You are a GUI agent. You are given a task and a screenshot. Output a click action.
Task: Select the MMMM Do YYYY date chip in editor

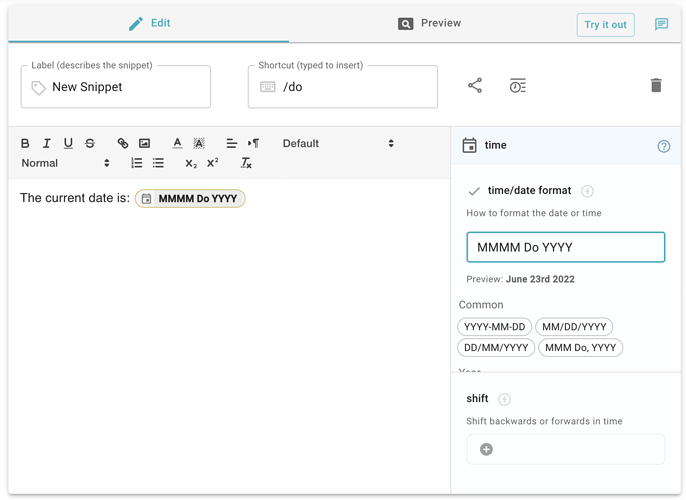[190, 199]
